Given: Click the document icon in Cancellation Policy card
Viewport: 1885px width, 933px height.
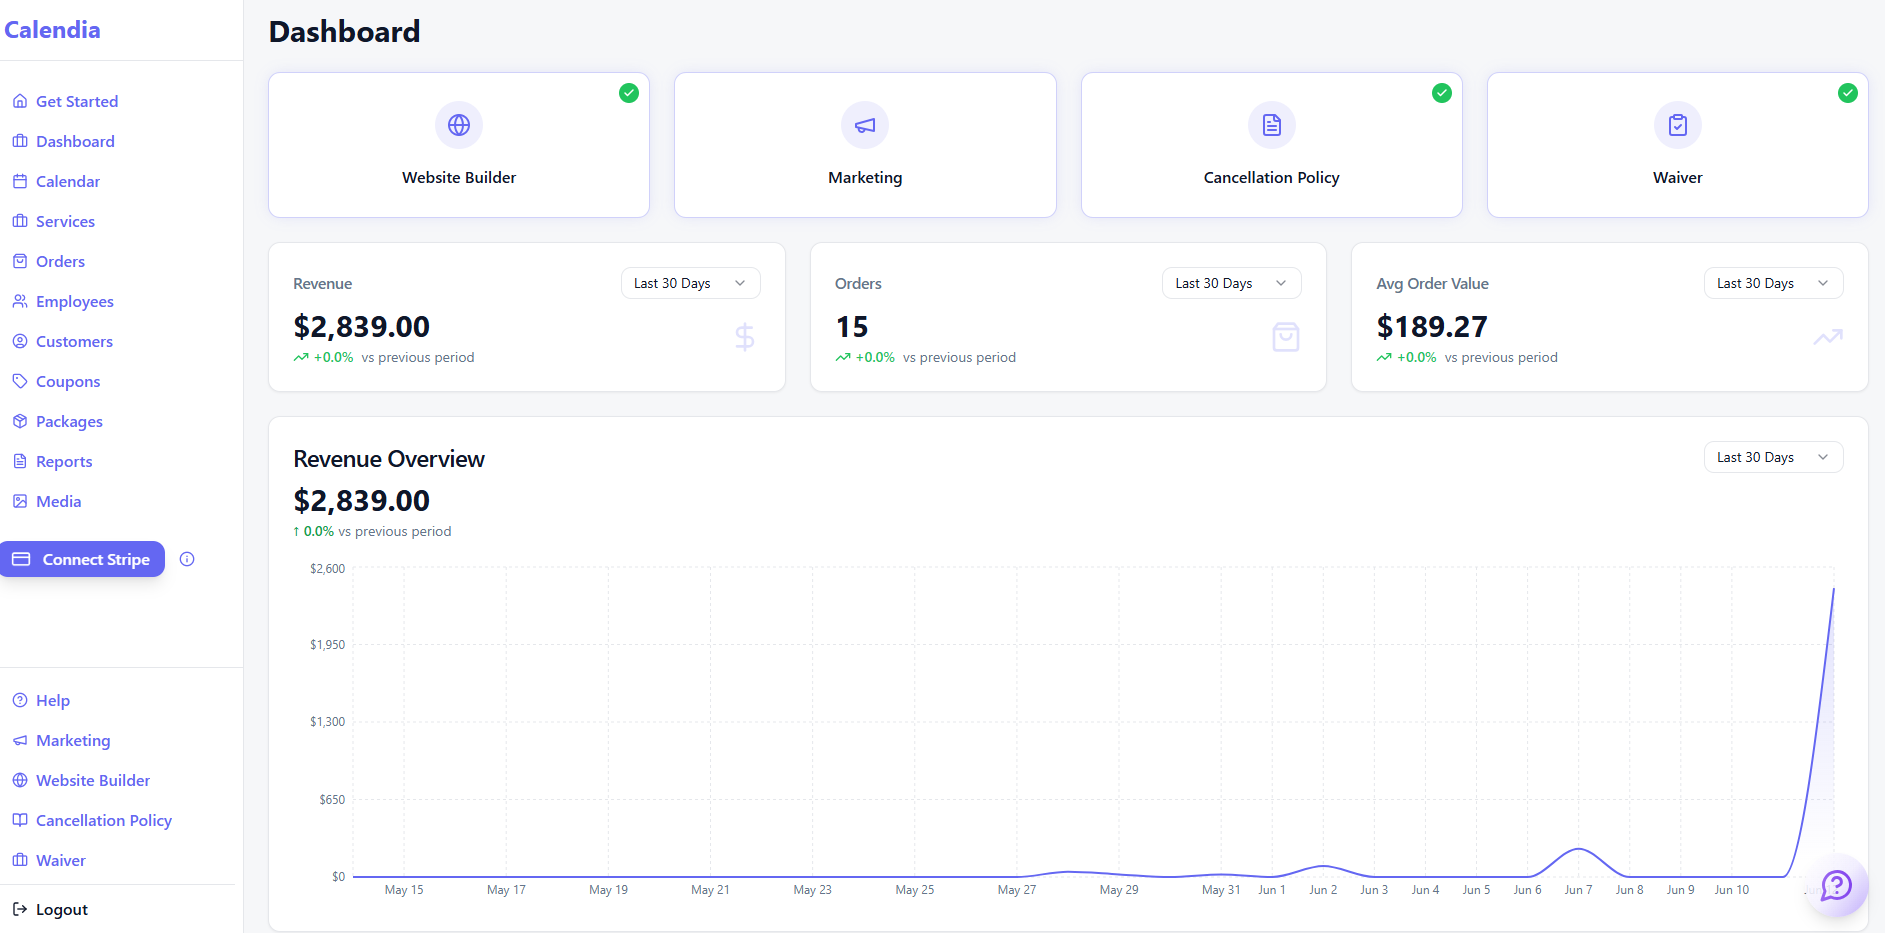Looking at the screenshot, I should pos(1272,125).
